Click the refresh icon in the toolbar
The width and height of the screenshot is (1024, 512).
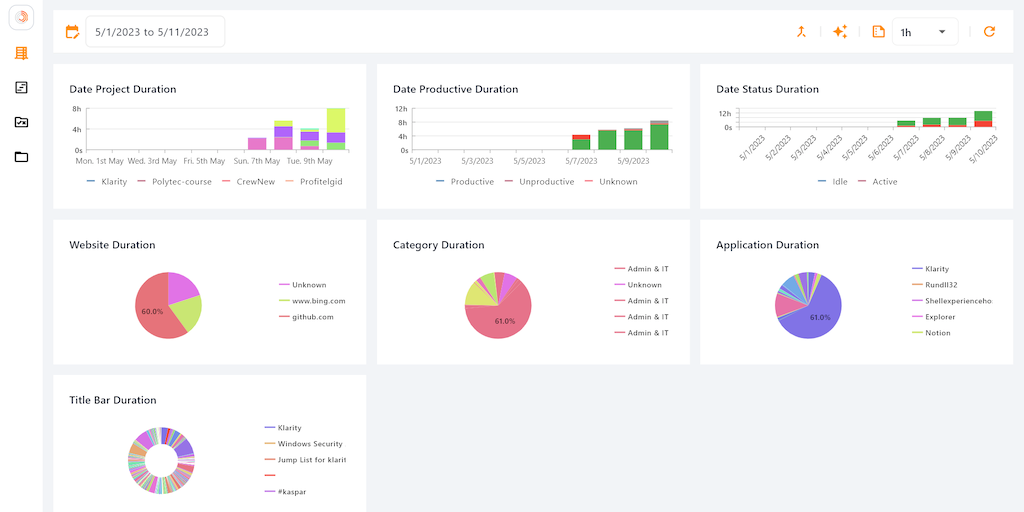[989, 32]
